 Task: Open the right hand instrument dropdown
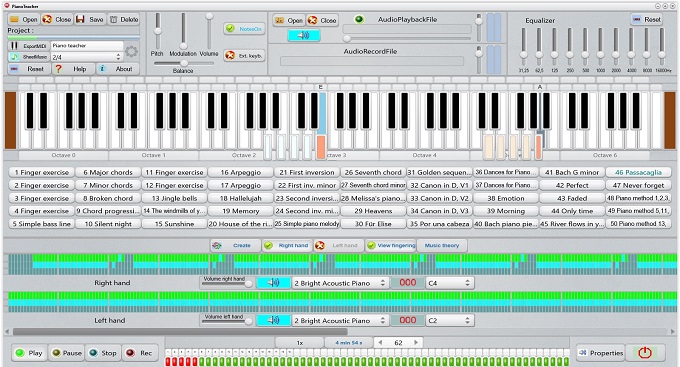[340, 283]
